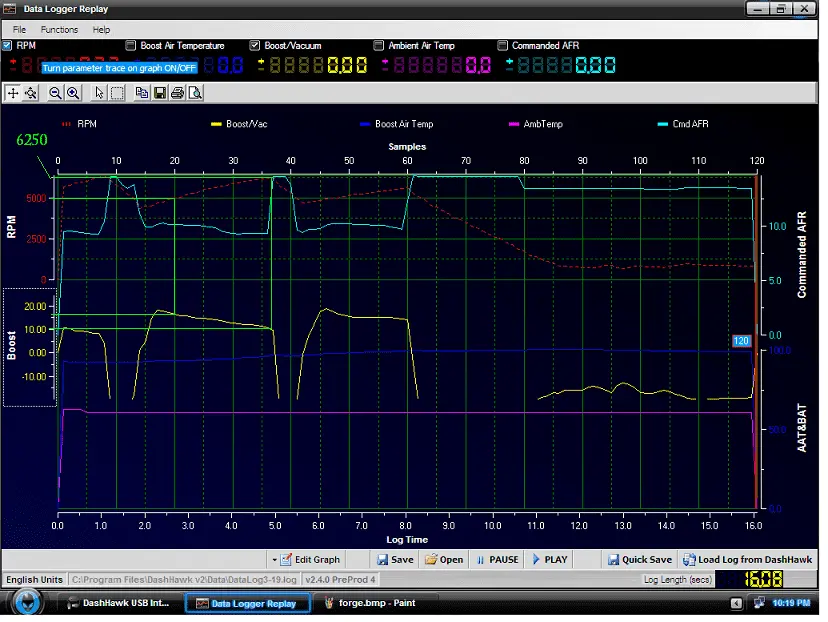The image size is (828, 622).
Task: Copy graph using the copy icon
Action: click(142, 93)
